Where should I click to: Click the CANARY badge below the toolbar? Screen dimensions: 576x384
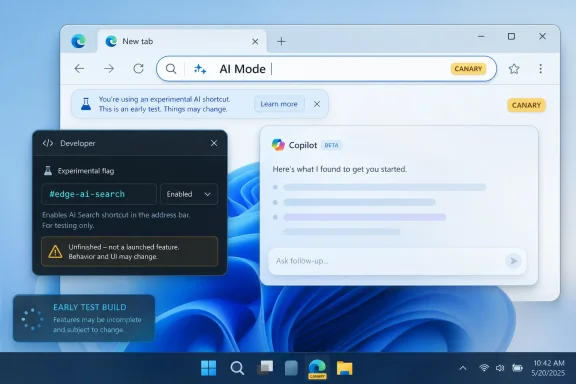[x=526, y=105]
